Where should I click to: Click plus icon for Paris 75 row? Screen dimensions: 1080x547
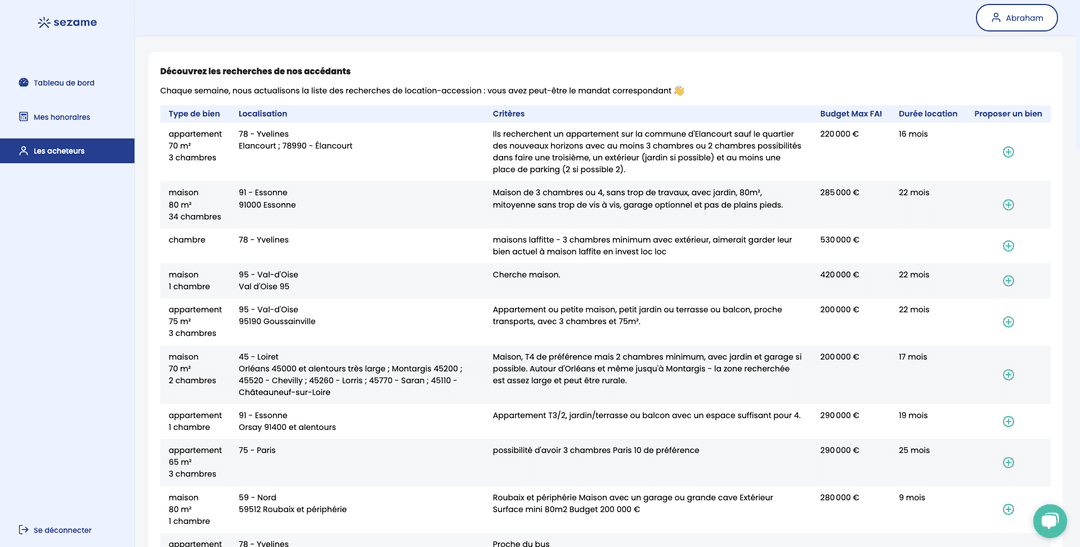click(x=1008, y=463)
